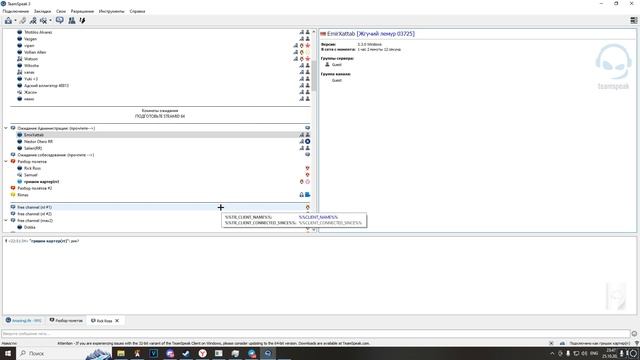Click scroll-up arrow of channel tree
This screenshot has width=640, height=360.
[313, 32]
